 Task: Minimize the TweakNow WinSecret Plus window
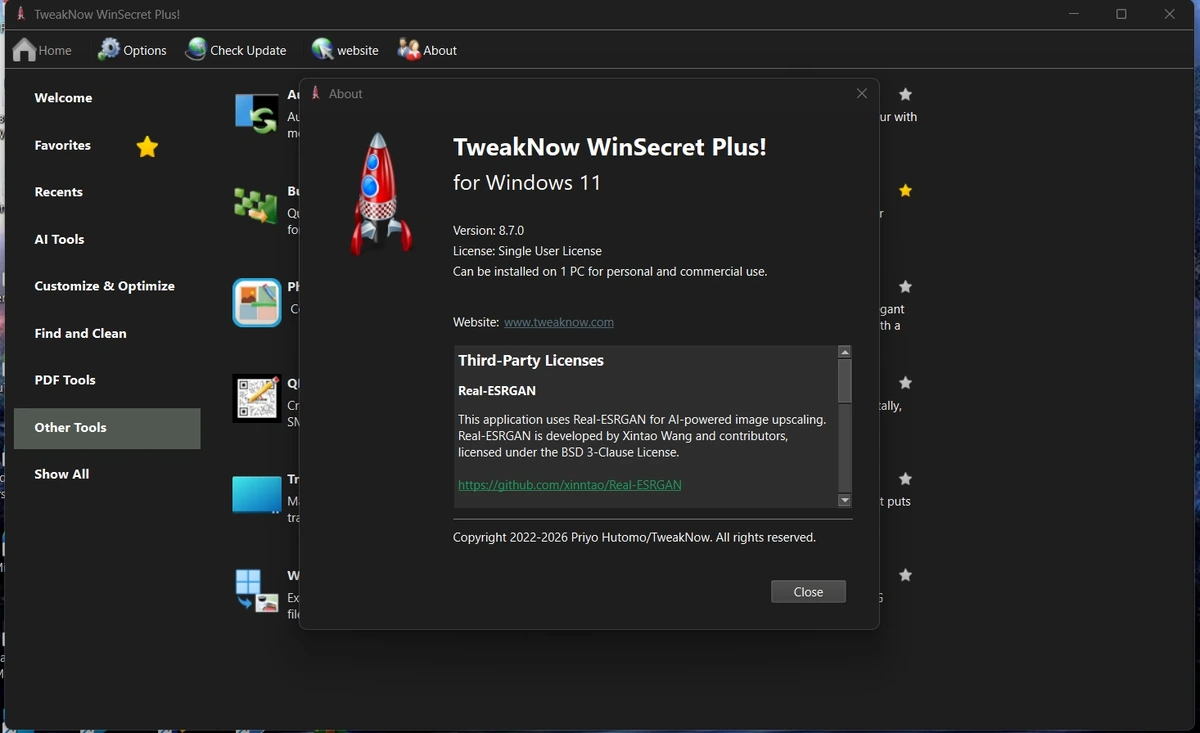pyautogui.click(x=1073, y=14)
